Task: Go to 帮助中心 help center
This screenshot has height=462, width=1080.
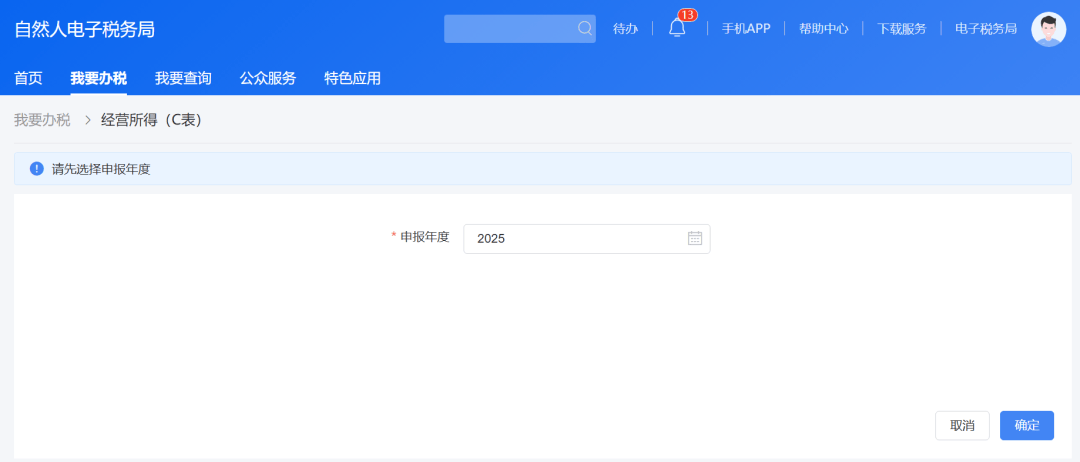Action: [x=823, y=29]
